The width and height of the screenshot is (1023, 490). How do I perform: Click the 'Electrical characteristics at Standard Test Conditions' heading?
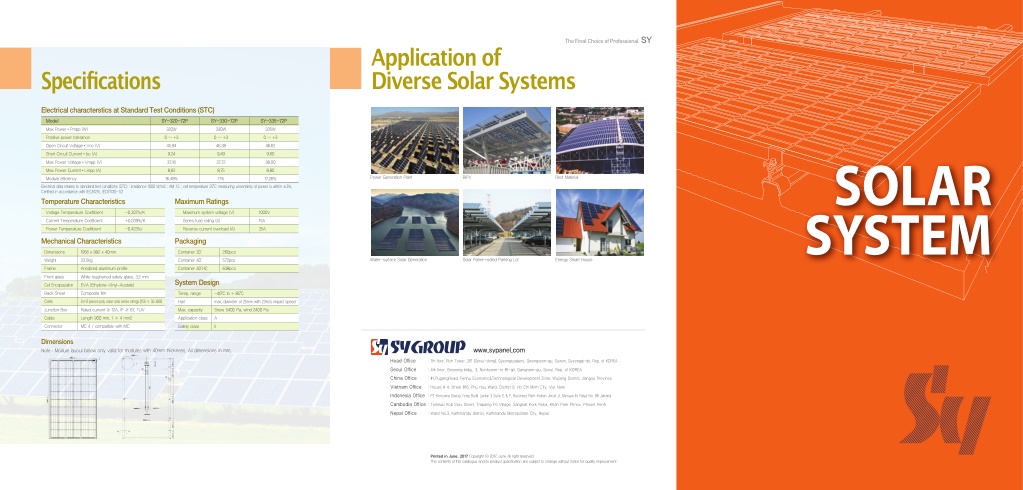(x=127, y=110)
